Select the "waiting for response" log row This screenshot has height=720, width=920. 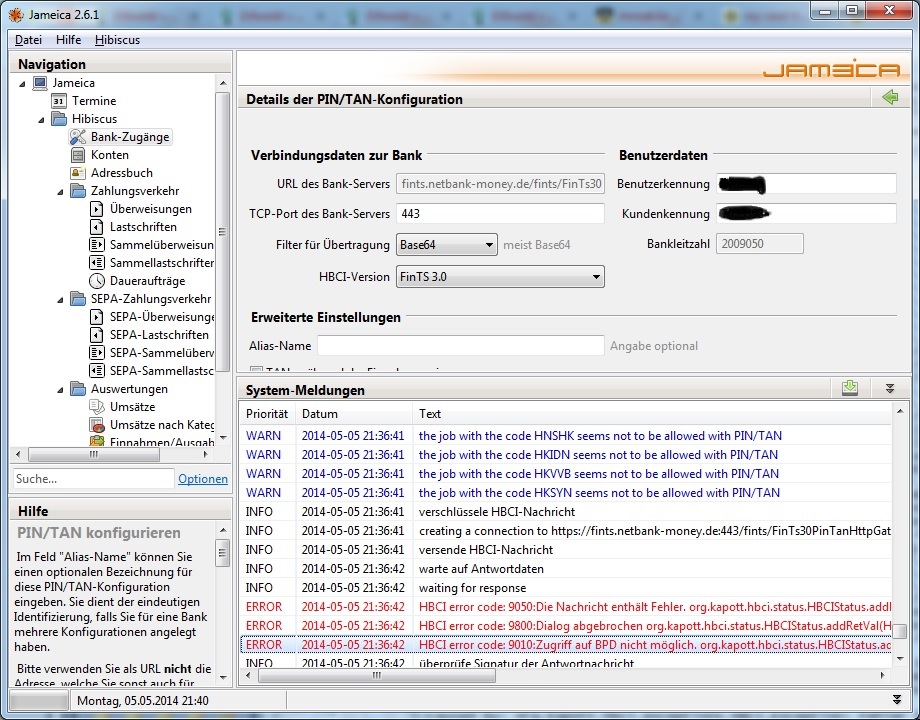tap(566, 588)
